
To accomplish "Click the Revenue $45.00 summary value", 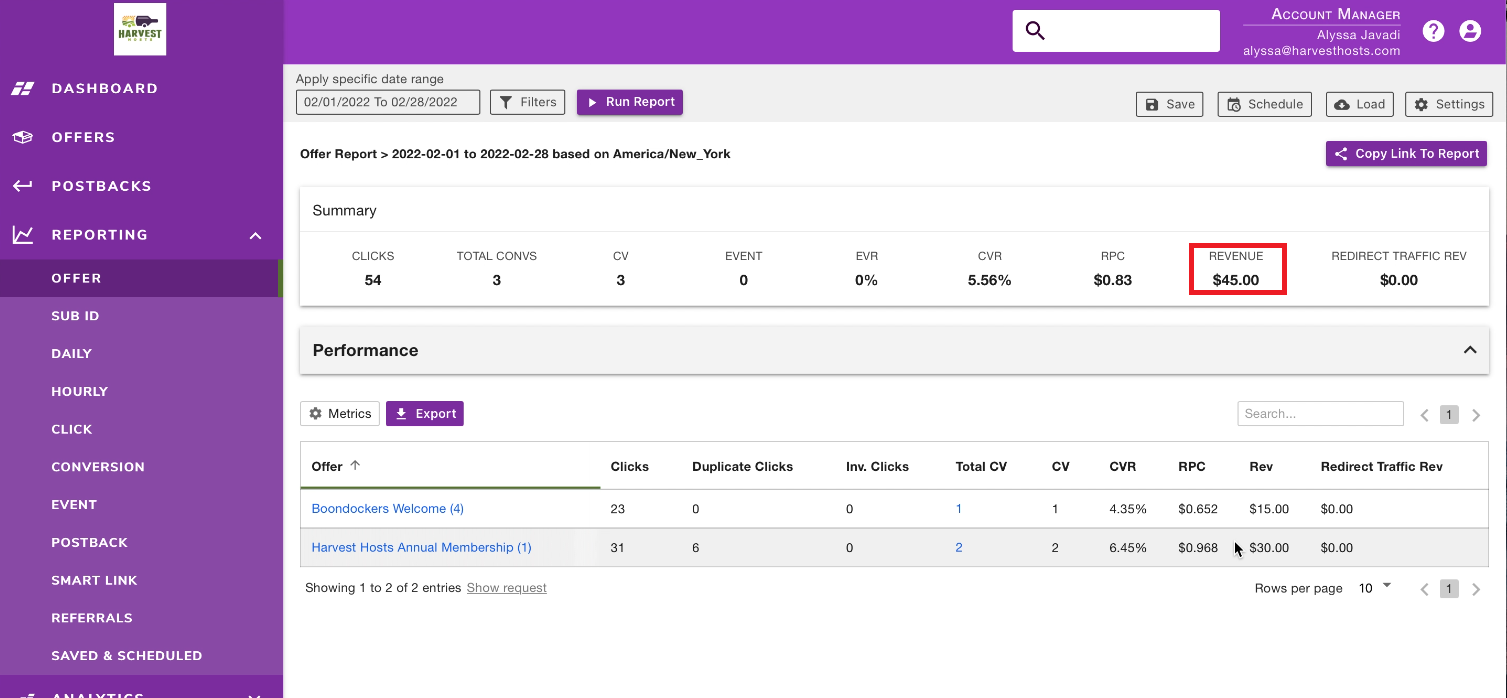I will click(x=1236, y=280).
